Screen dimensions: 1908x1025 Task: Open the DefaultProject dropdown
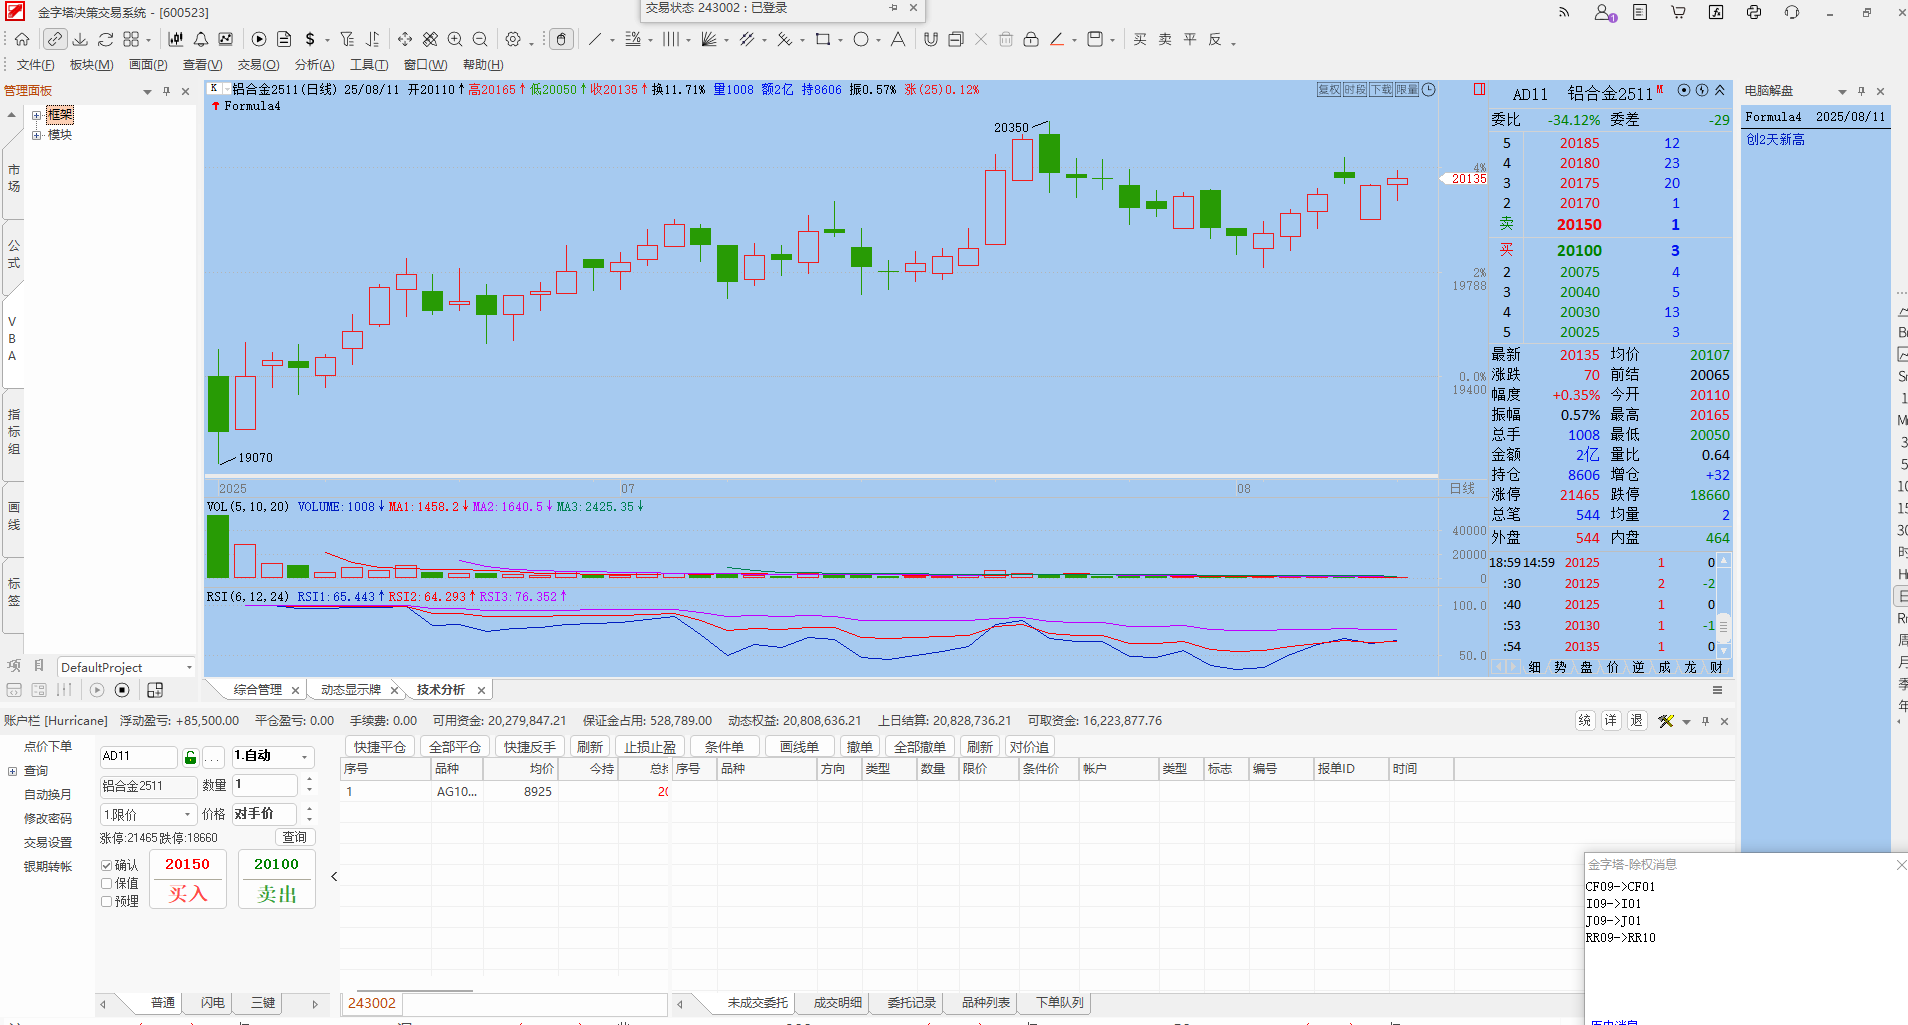click(189, 667)
